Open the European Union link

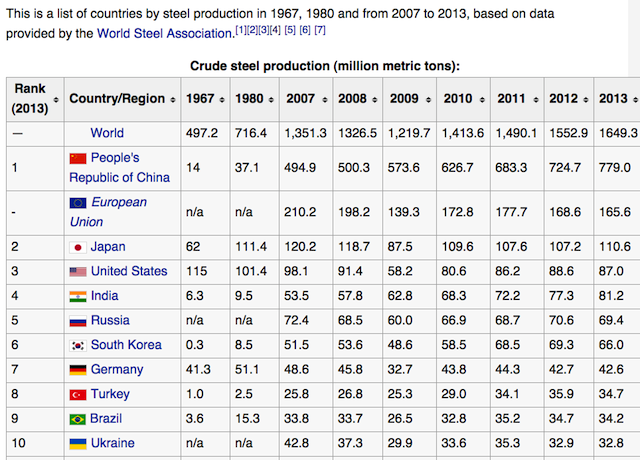click(x=108, y=212)
